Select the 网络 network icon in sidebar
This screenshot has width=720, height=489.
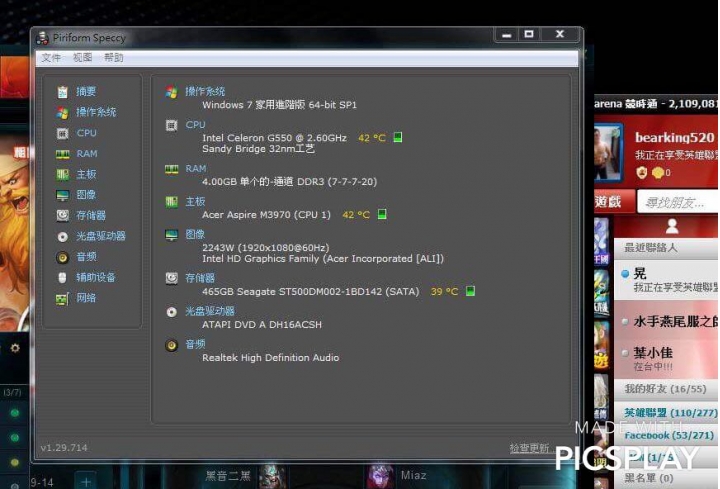63,298
